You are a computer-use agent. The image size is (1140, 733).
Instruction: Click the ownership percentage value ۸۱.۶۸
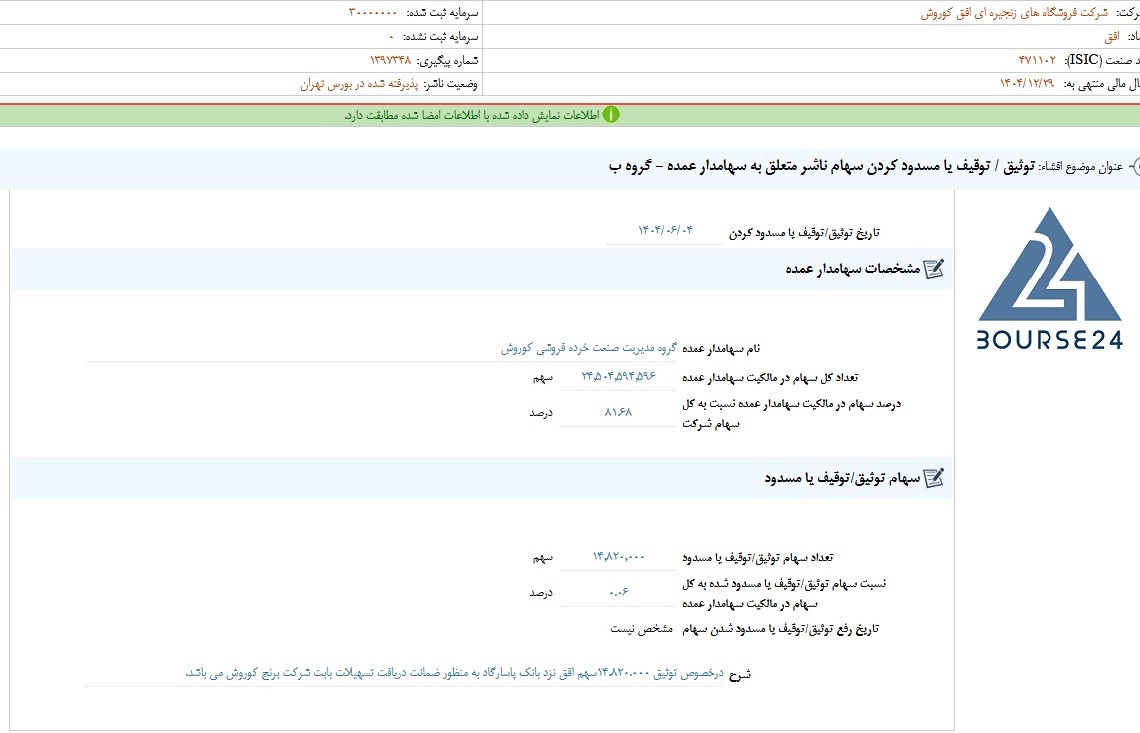(618, 412)
